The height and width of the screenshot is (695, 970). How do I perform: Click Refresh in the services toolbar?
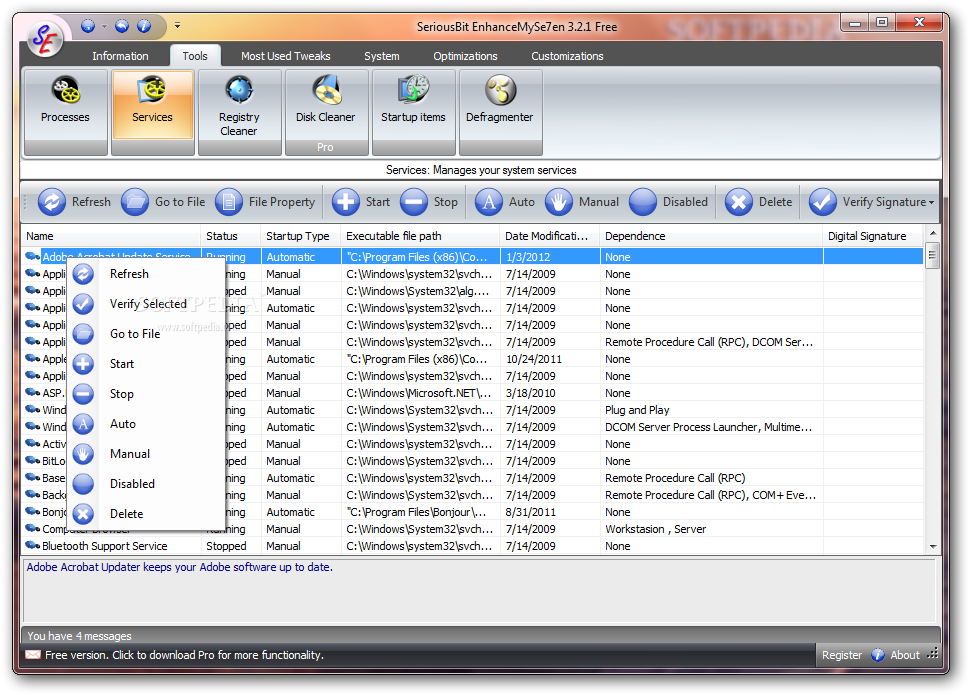click(75, 202)
